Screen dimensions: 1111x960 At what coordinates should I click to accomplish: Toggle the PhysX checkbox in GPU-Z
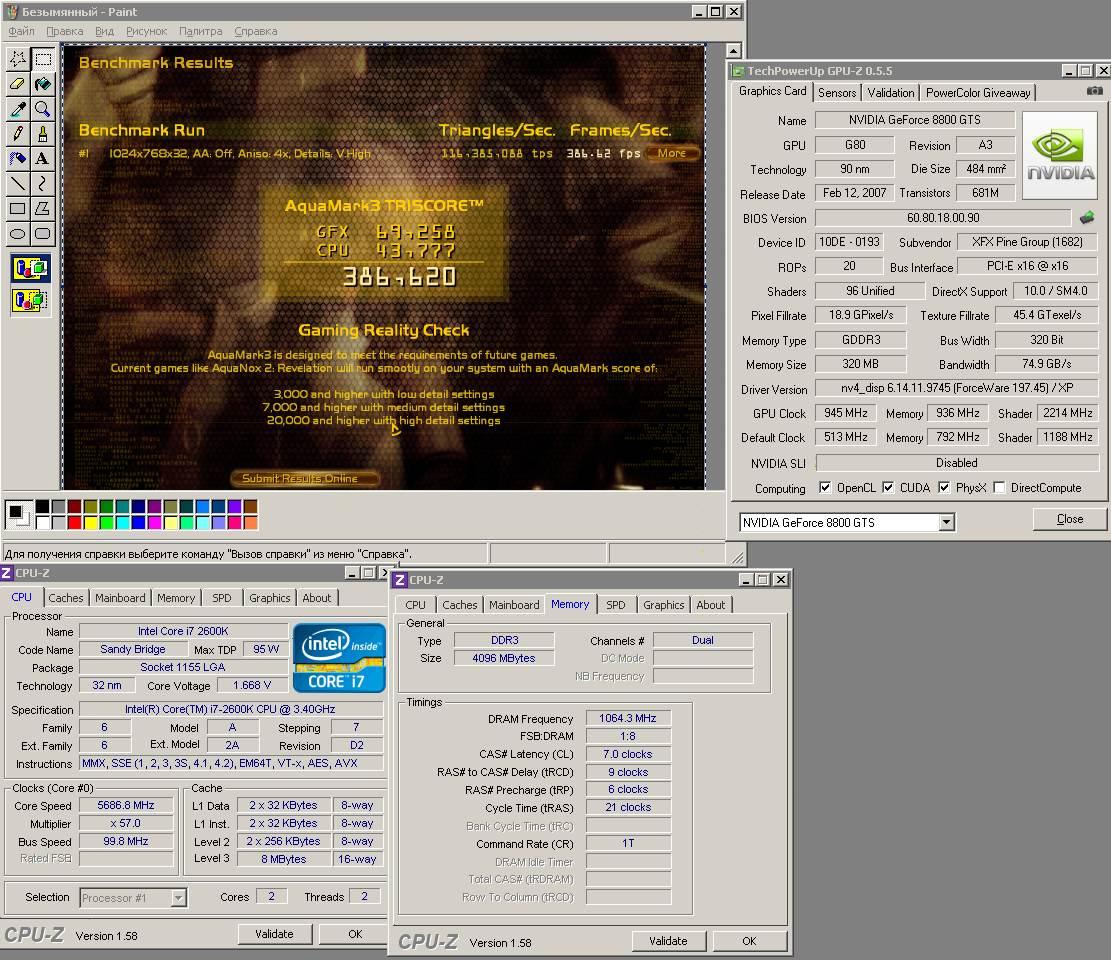[x=944, y=487]
